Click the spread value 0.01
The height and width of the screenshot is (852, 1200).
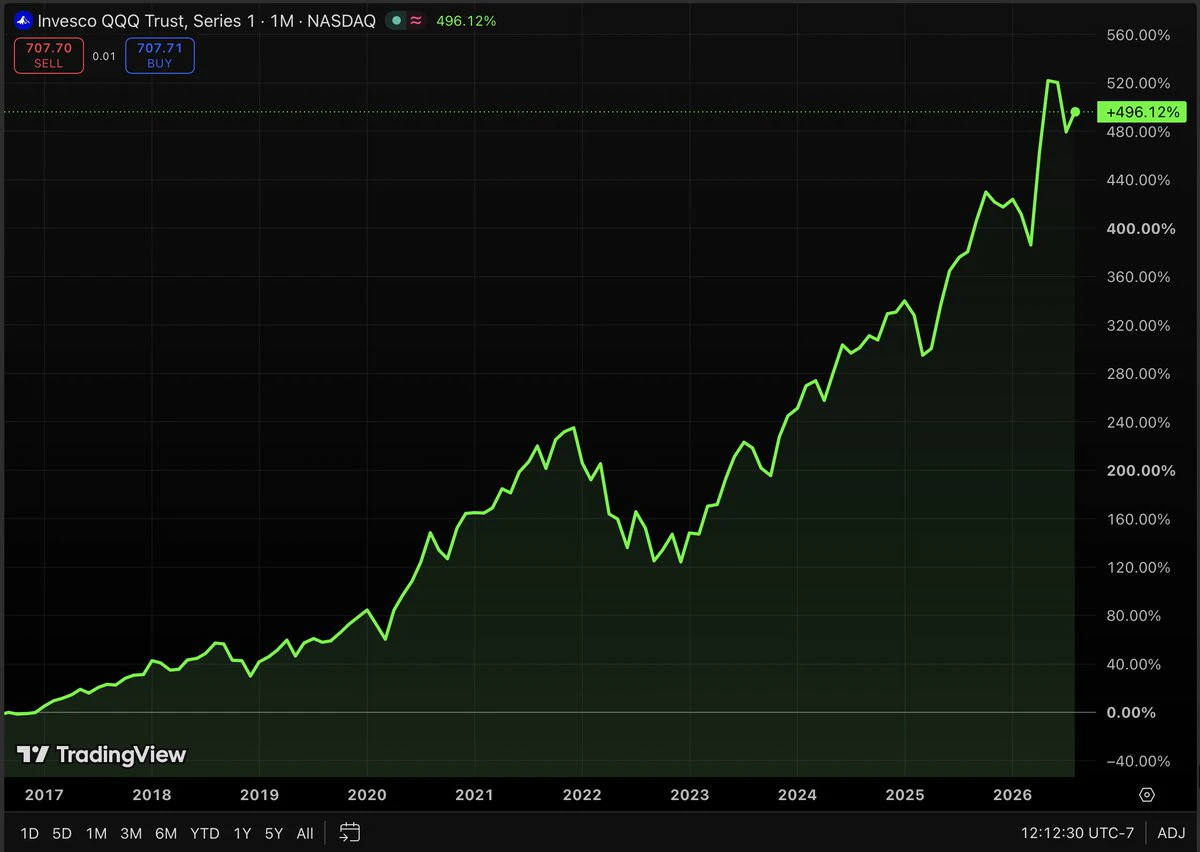[x=104, y=56]
